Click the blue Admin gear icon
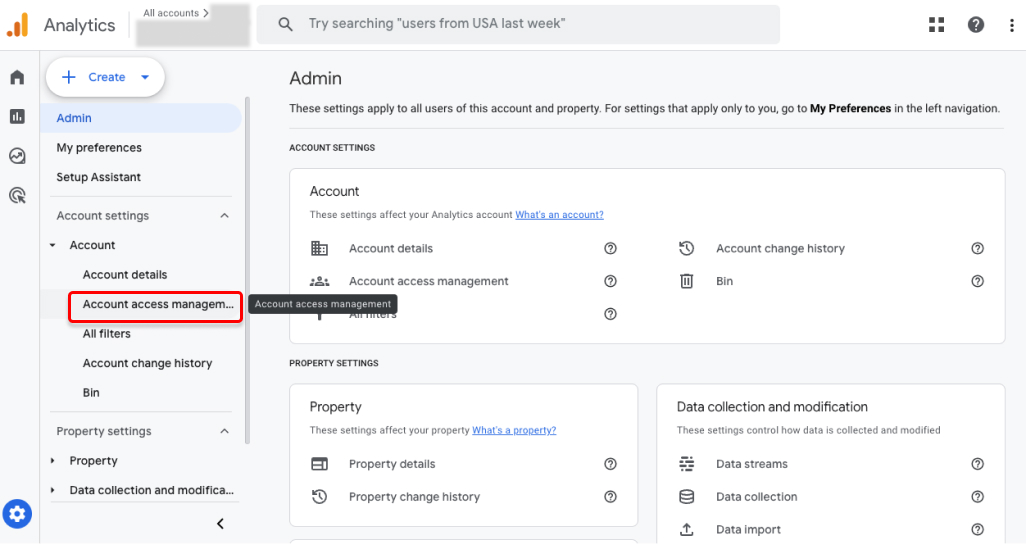The width and height of the screenshot is (1026, 544). (x=17, y=515)
